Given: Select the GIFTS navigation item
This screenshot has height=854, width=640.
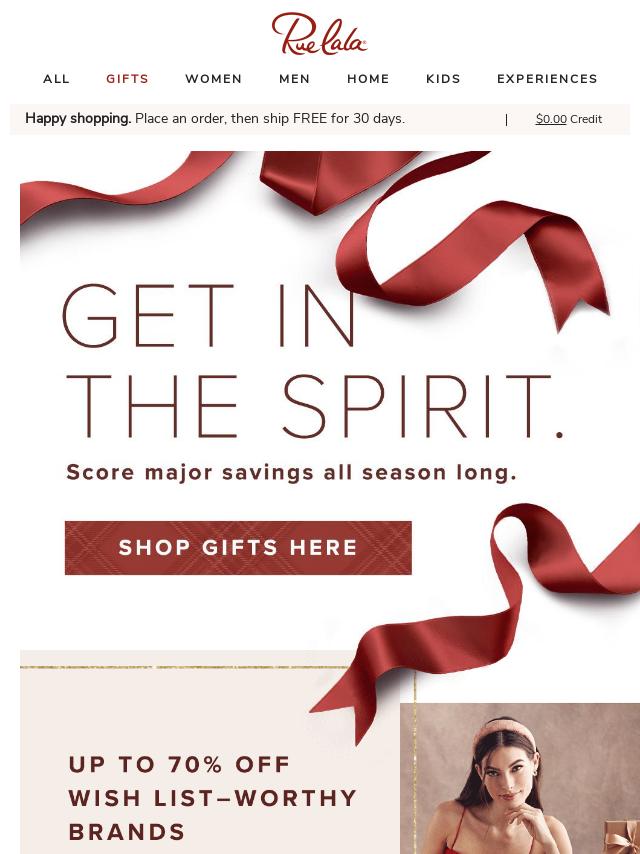Looking at the screenshot, I should point(127,79).
